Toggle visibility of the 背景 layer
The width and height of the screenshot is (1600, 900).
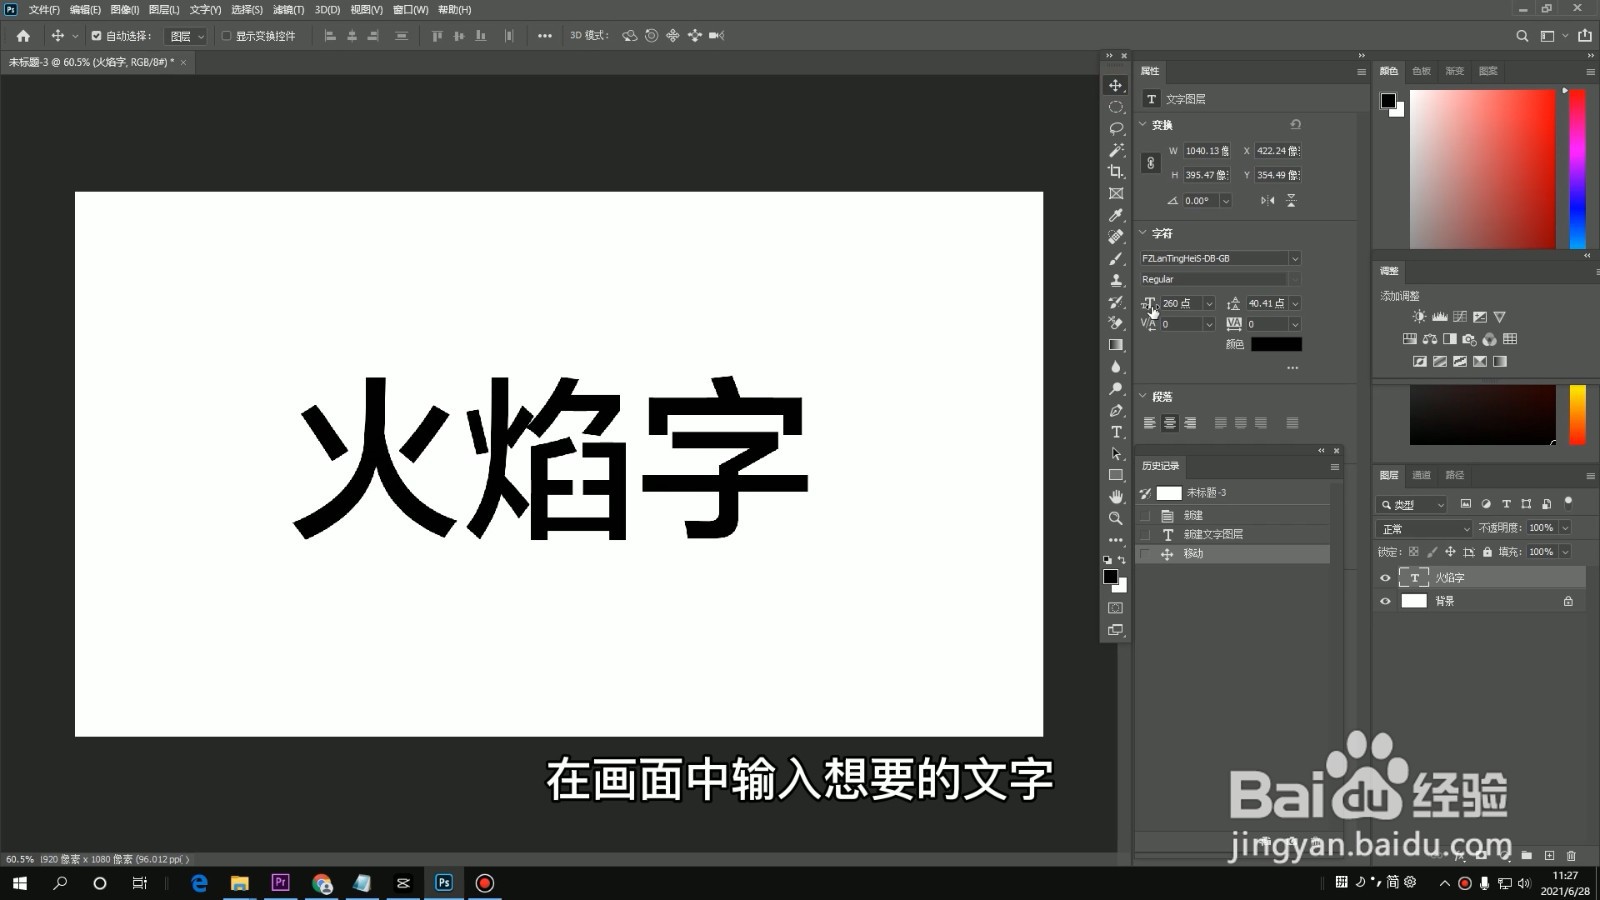pos(1385,601)
